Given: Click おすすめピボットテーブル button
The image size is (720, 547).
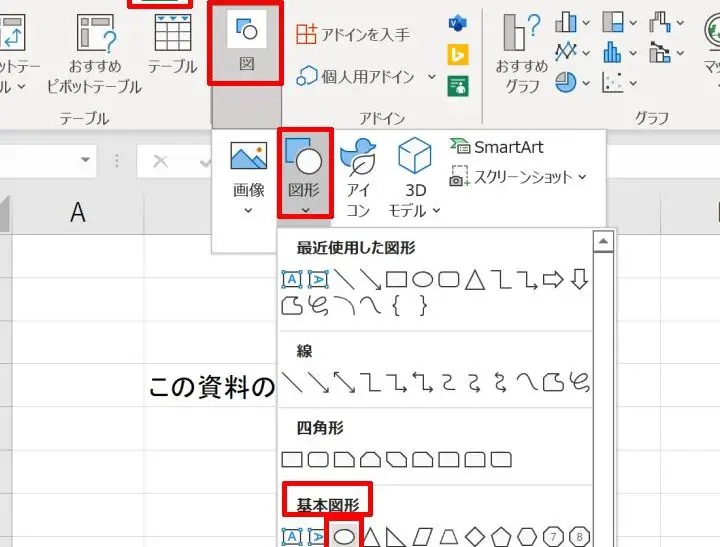Looking at the screenshot, I should pos(95,53).
